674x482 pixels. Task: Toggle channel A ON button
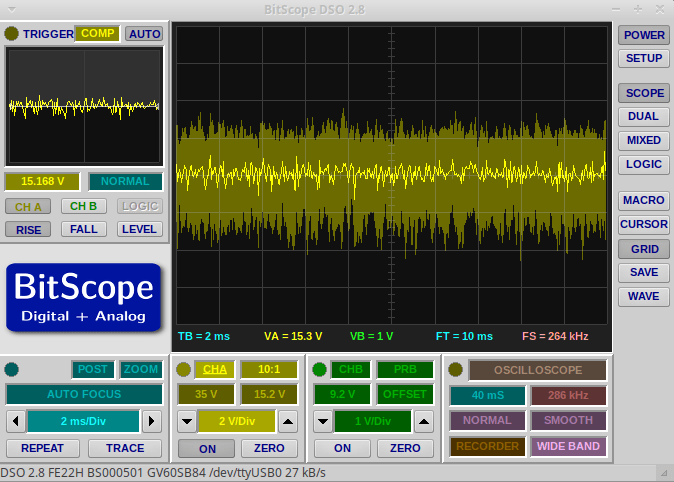(207, 448)
